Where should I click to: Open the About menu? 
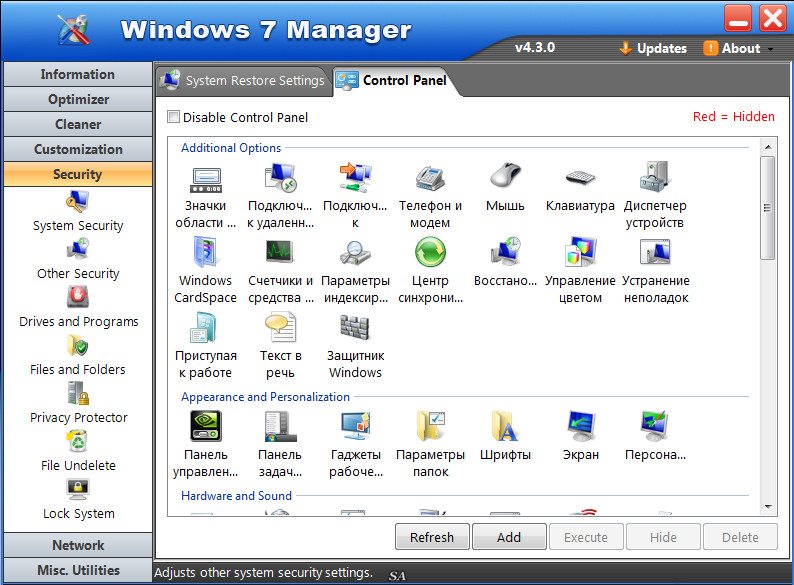[x=732, y=48]
